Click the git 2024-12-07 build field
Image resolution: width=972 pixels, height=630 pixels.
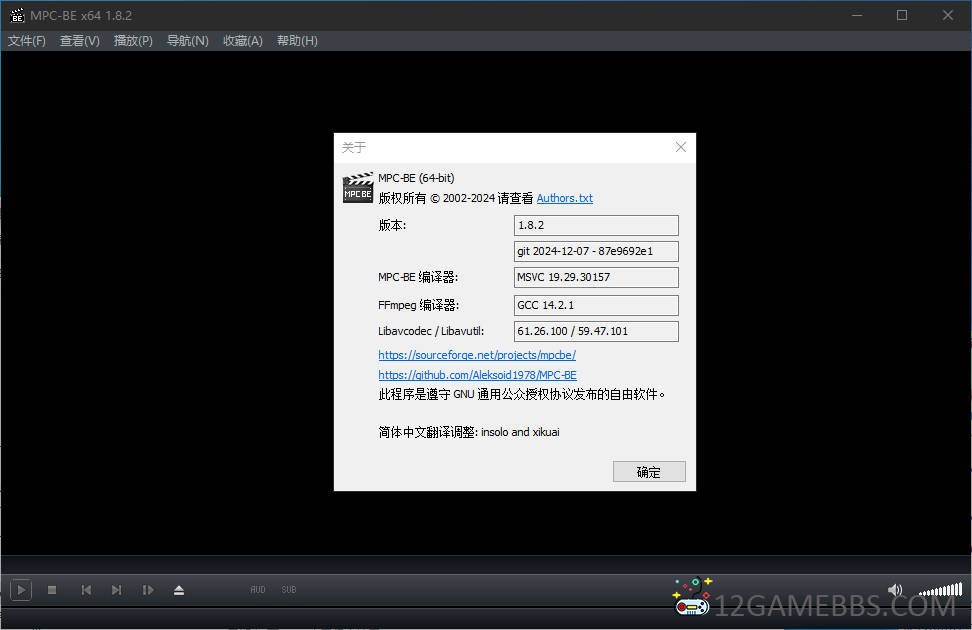596,251
